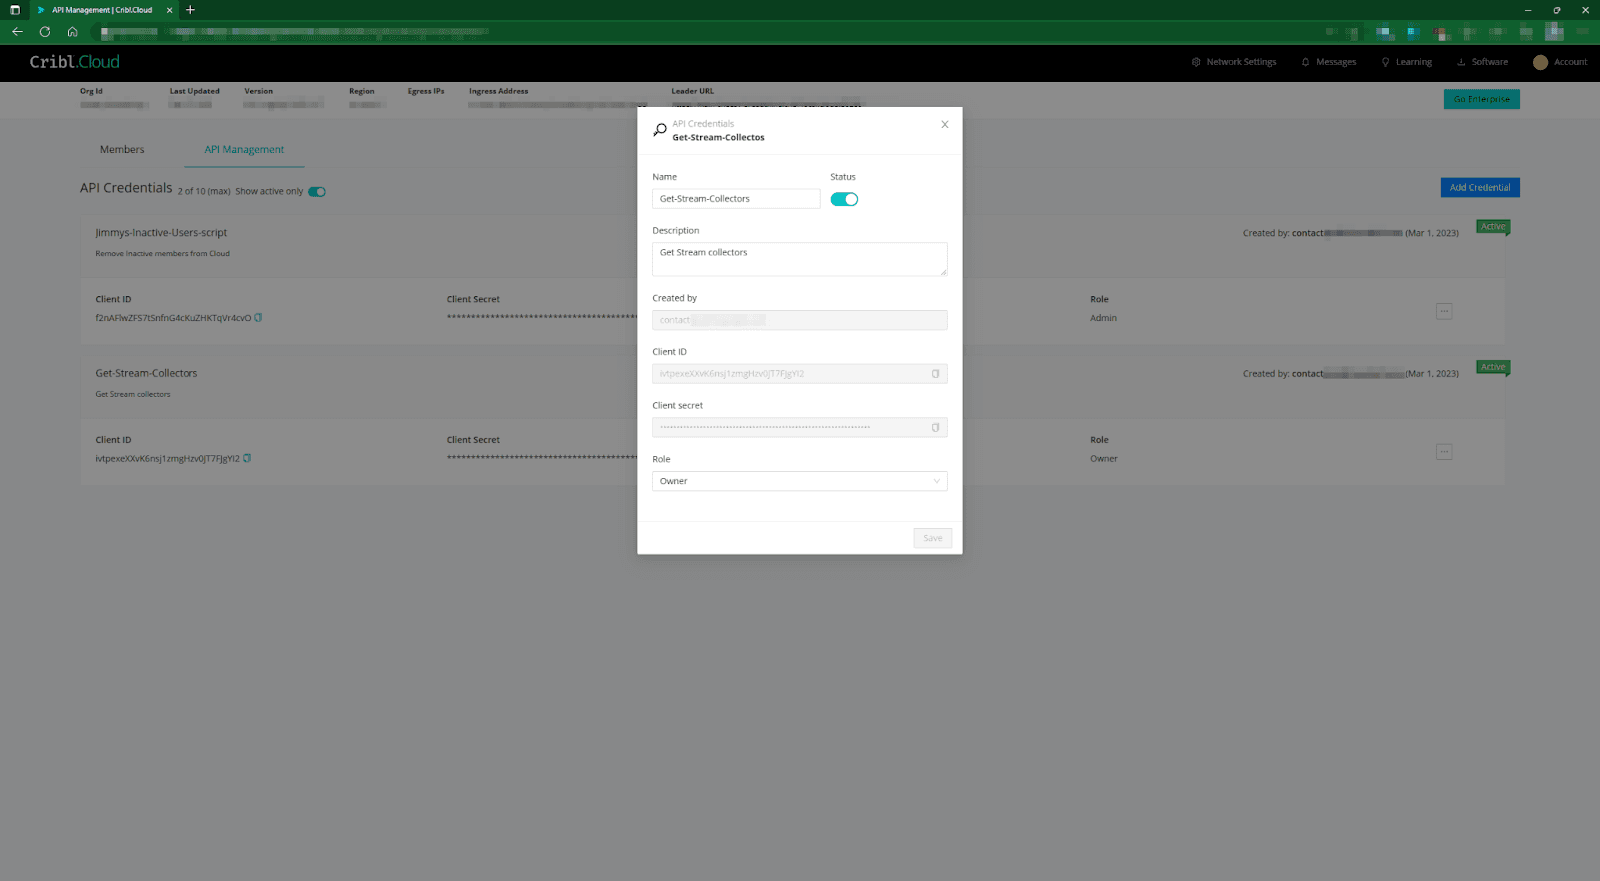
Task: Click the Add Credential button
Action: pyautogui.click(x=1479, y=188)
